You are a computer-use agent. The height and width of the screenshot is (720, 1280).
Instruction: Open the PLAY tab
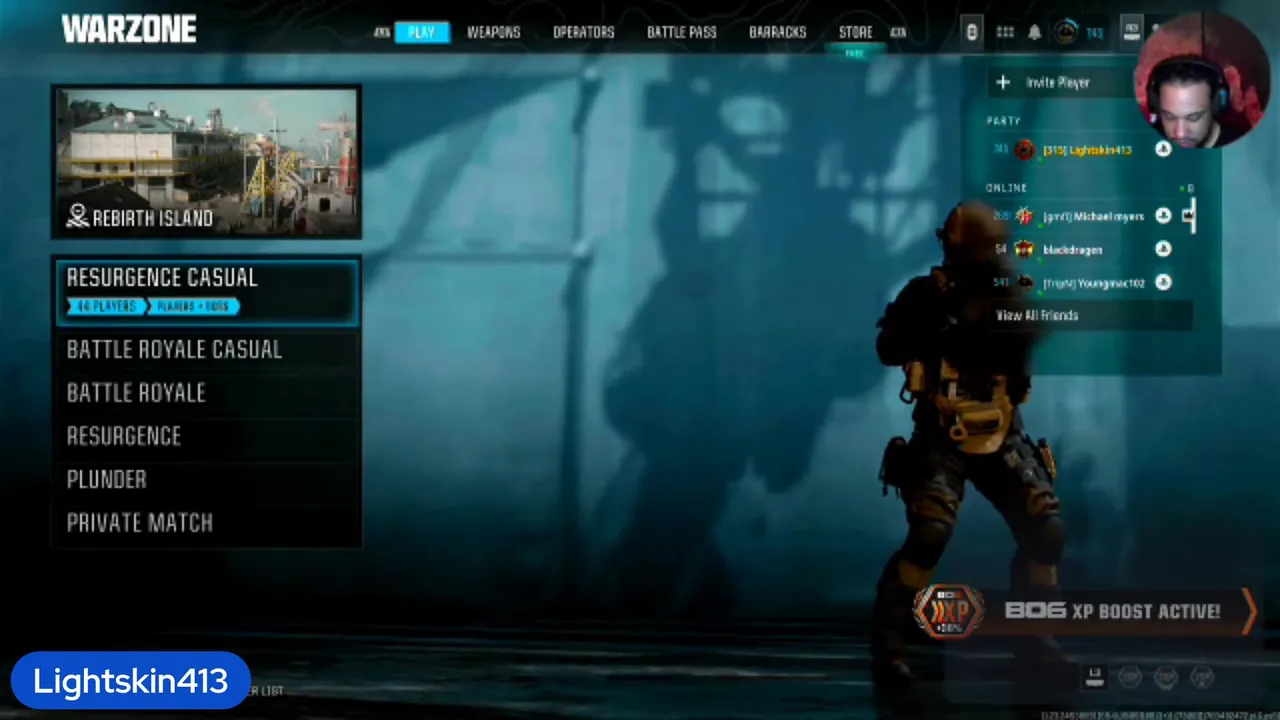(421, 32)
